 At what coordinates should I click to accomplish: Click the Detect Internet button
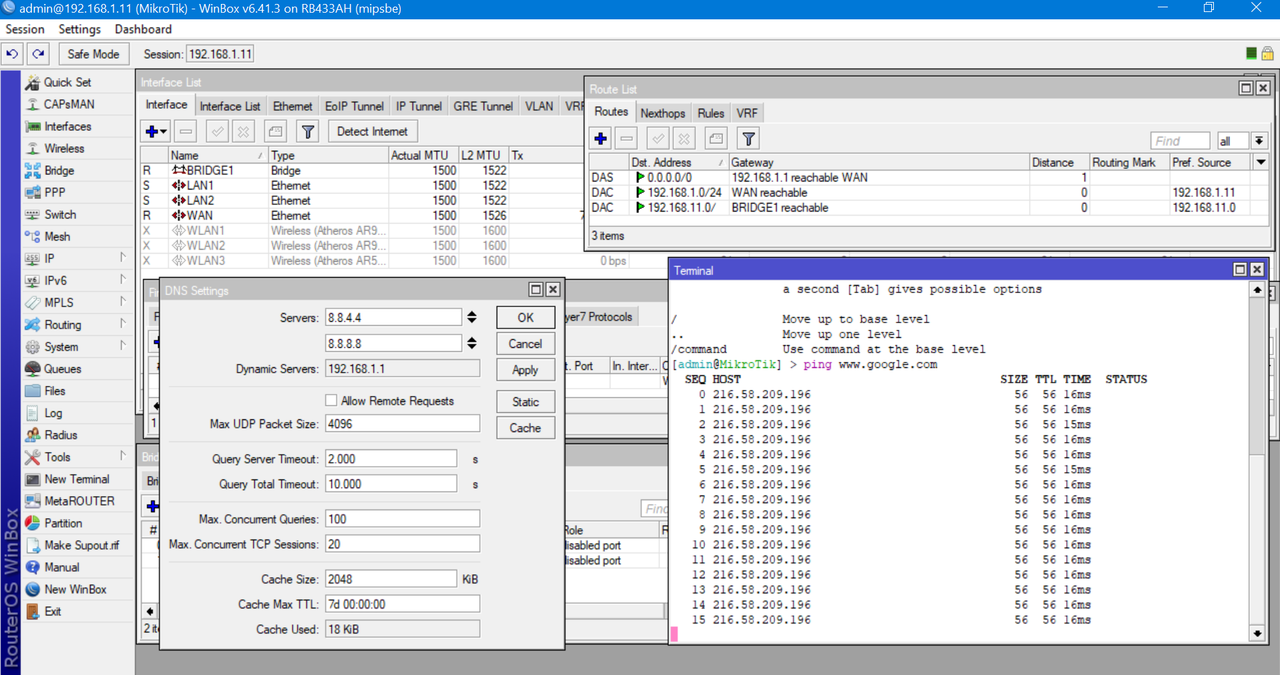coord(372,131)
